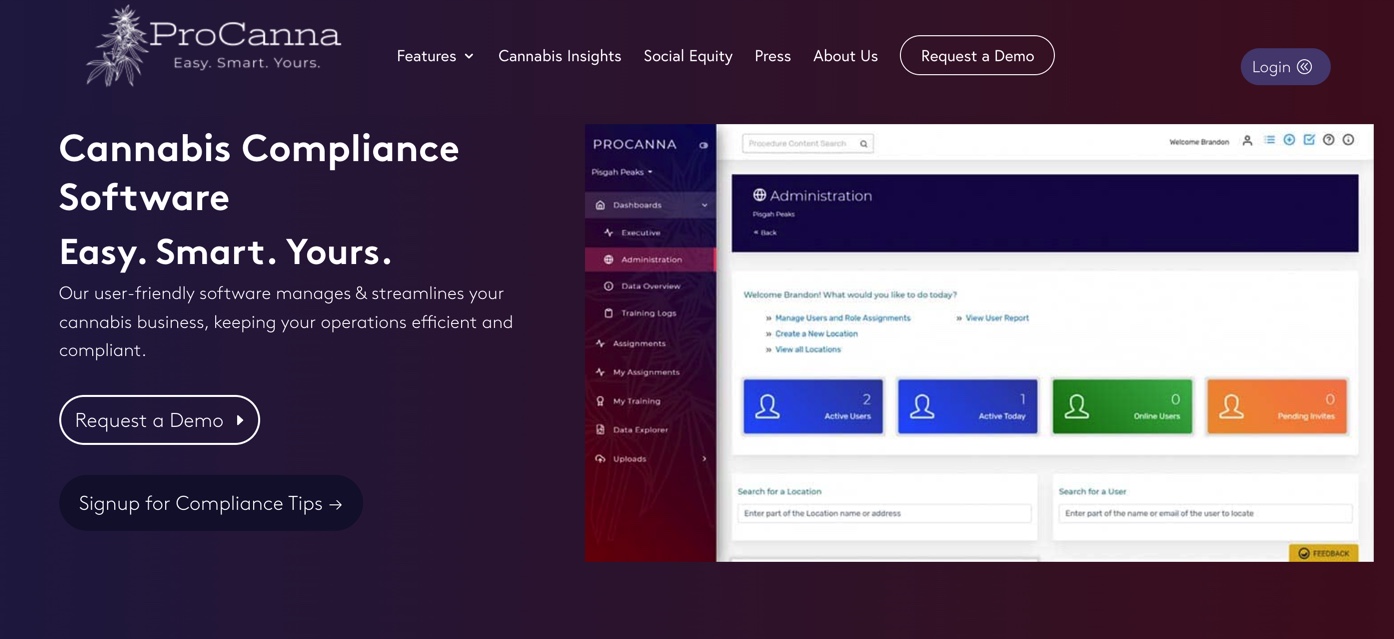Click the person icon on Online Users card
The height and width of the screenshot is (639, 1394).
coord(1077,407)
